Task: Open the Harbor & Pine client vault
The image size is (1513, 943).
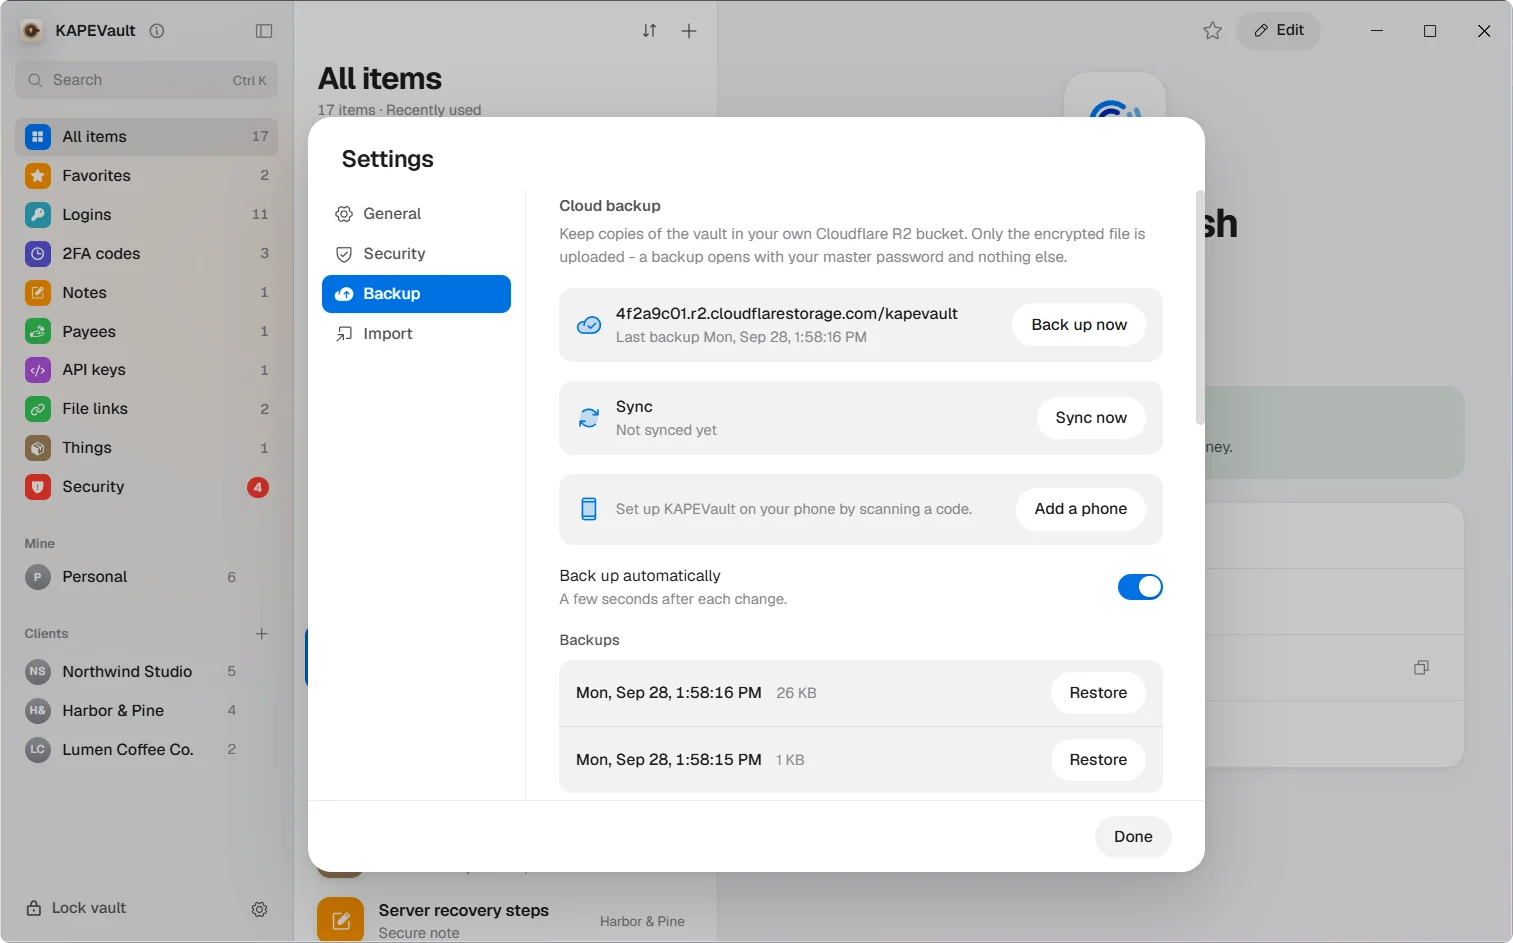Action: (146, 711)
